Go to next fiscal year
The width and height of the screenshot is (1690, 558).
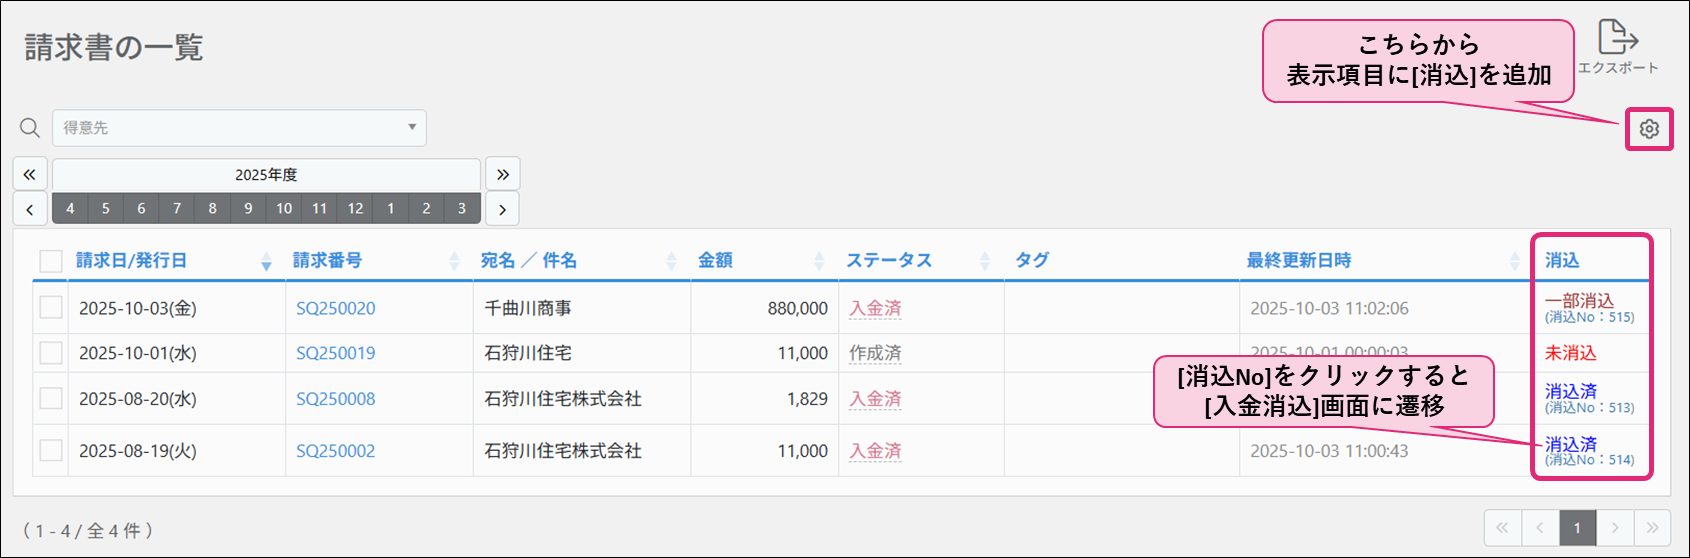pyautogui.click(x=502, y=174)
